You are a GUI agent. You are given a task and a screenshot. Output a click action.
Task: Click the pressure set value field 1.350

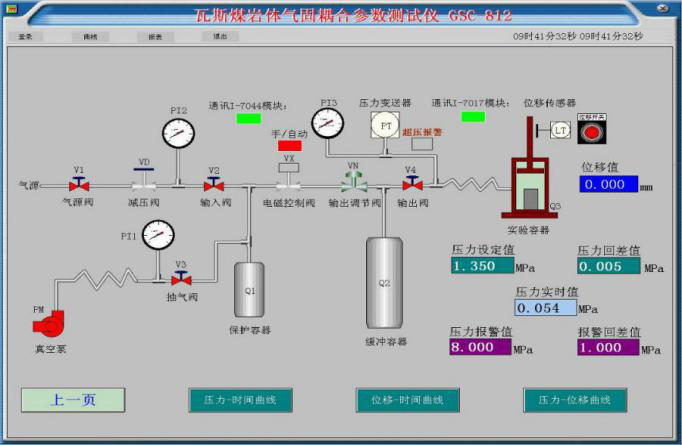point(481,266)
